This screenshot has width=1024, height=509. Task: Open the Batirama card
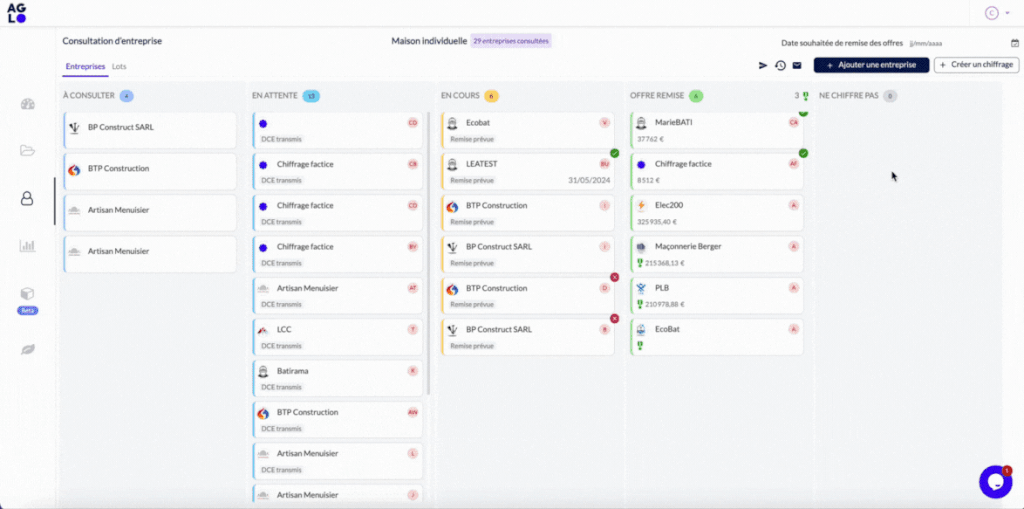(x=338, y=378)
